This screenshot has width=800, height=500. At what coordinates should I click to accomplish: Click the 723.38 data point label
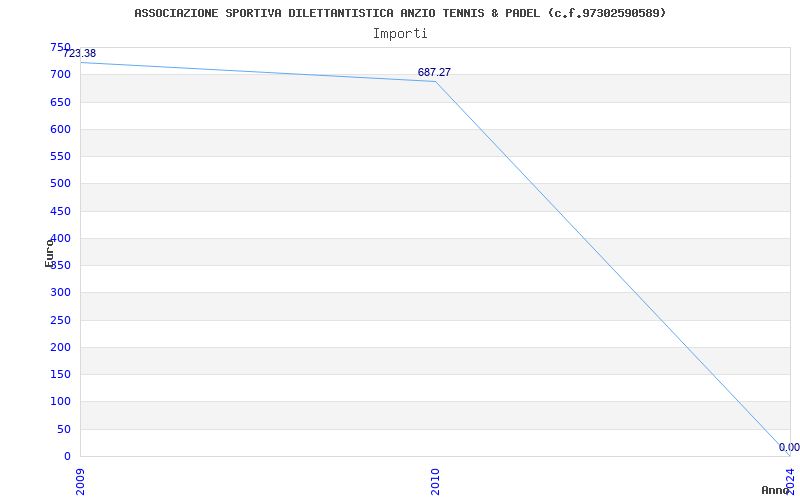click(x=80, y=54)
